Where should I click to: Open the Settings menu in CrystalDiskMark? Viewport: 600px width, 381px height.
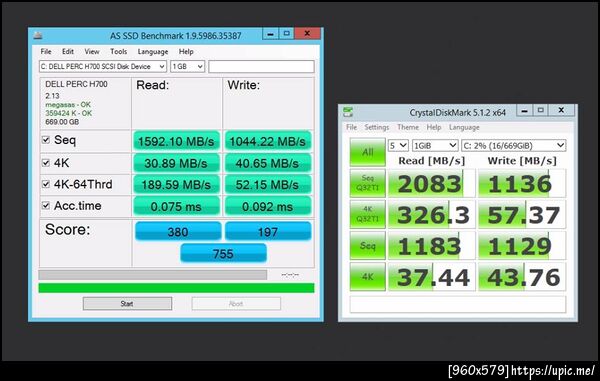click(x=377, y=127)
